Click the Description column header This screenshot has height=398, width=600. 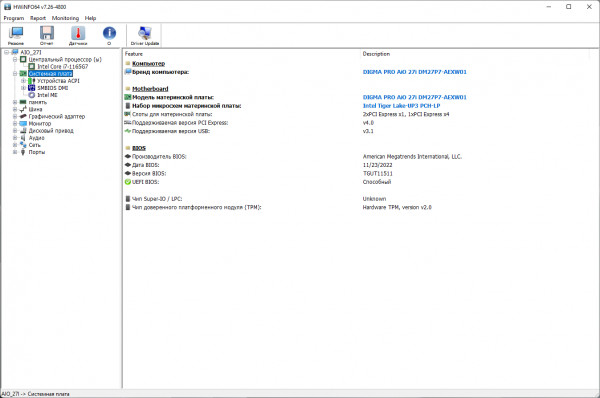click(x=376, y=54)
